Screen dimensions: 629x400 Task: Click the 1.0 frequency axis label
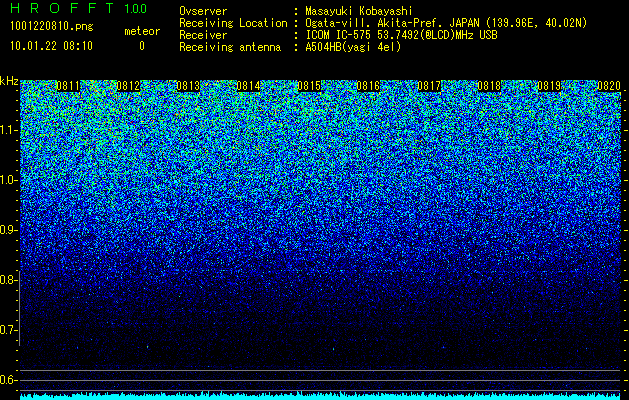[9, 181]
